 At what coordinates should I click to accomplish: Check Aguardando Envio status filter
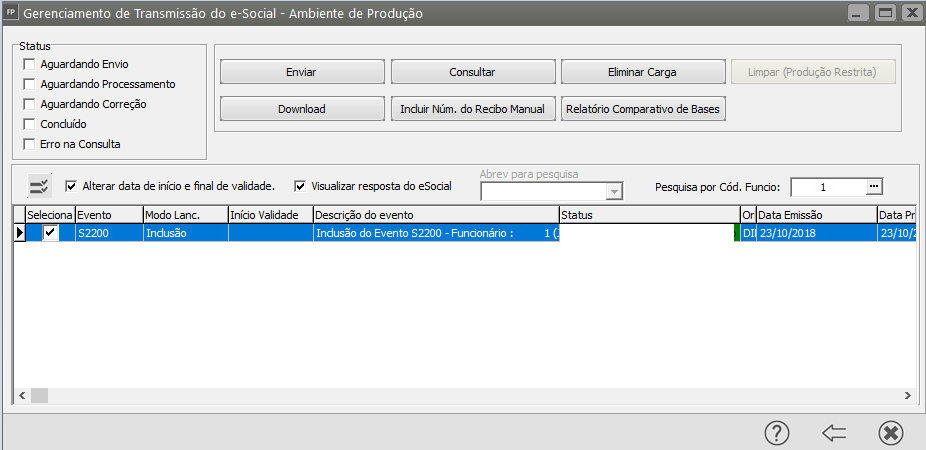[29, 64]
